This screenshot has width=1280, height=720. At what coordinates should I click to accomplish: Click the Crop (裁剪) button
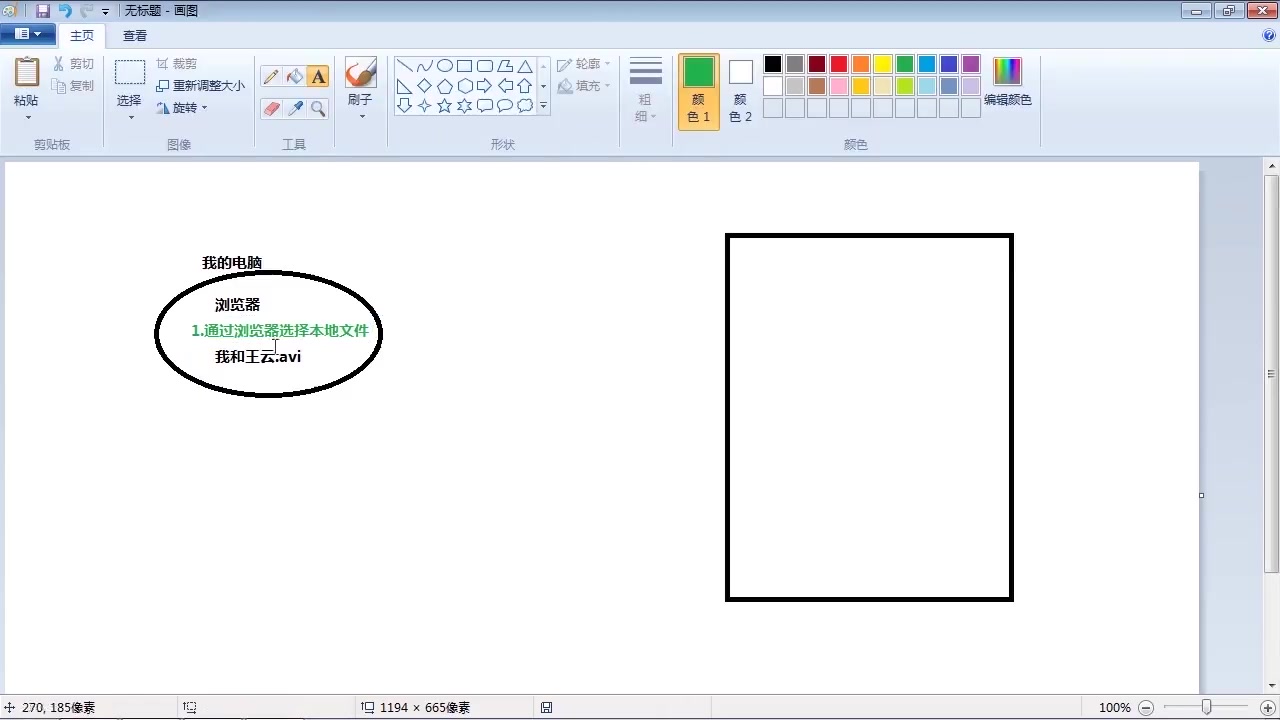177,64
